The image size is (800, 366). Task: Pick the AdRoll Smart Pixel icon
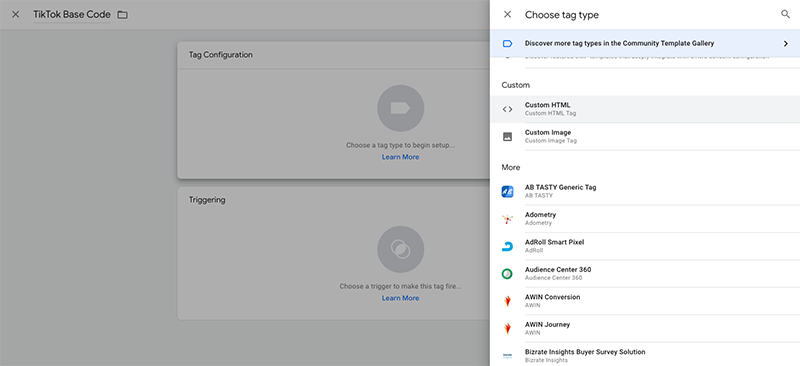[x=507, y=247]
